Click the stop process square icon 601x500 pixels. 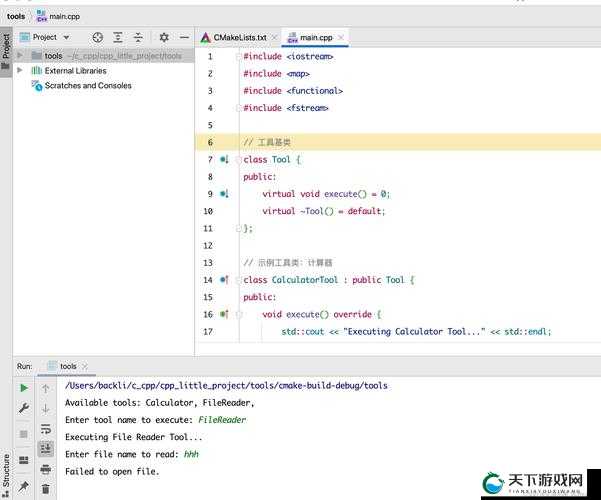(x=24, y=434)
